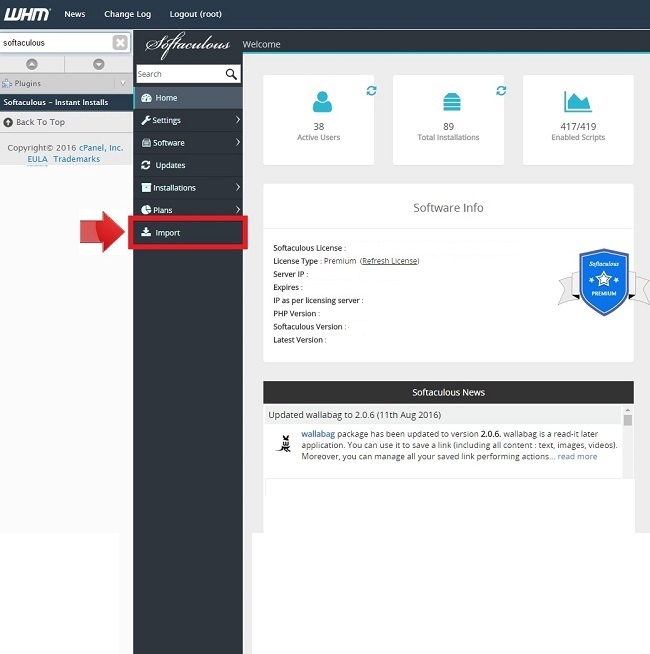
Task: Open the EULA link
Action: 38,159
